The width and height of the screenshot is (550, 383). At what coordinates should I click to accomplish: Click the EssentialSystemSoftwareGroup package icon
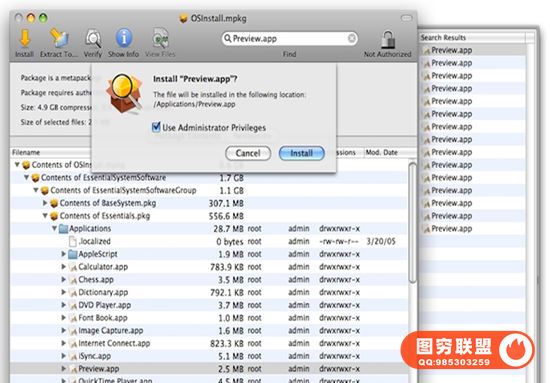[x=45, y=191]
